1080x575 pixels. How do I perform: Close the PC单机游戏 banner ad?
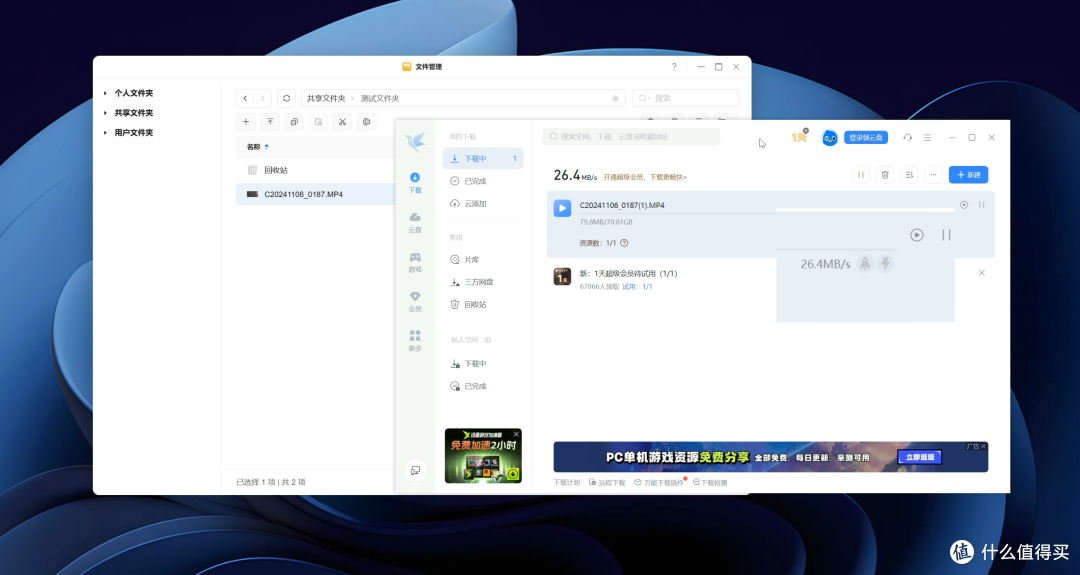[984, 446]
